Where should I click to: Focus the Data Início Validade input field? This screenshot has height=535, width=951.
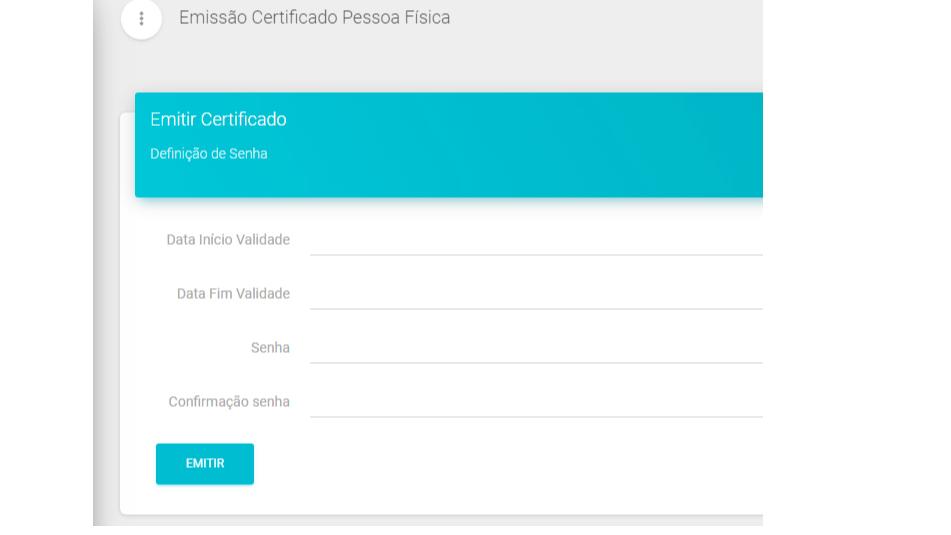(x=535, y=240)
